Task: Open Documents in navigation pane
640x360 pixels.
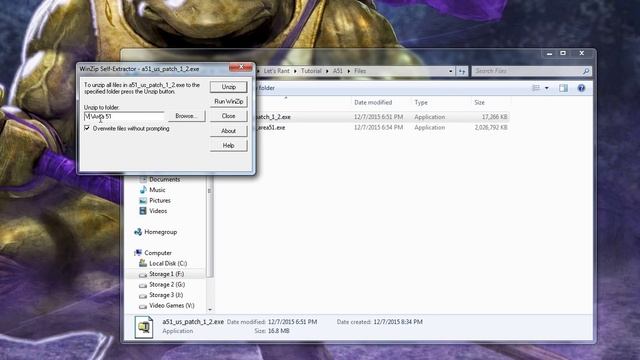Action: point(164,179)
